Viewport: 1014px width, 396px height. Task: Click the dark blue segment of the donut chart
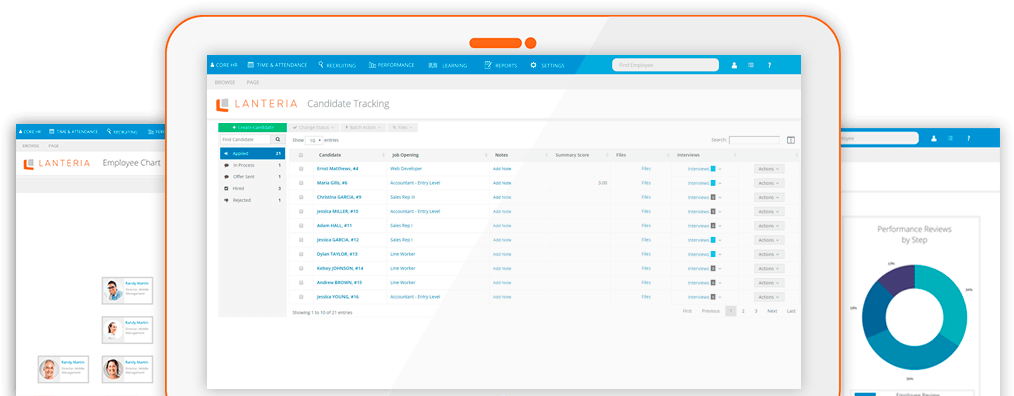tap(875, 311)
